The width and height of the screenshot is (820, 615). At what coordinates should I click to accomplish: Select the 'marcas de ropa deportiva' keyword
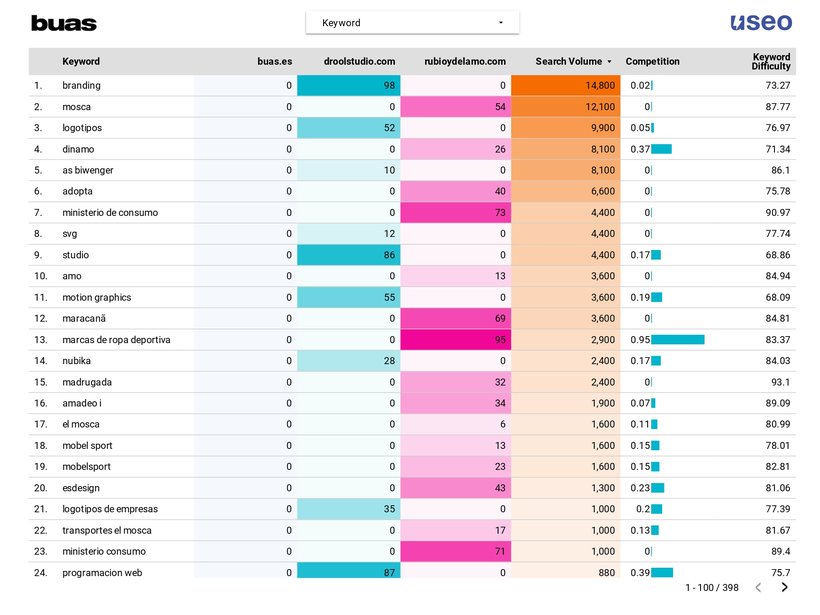pyautogui.click(x=116, y=339)
